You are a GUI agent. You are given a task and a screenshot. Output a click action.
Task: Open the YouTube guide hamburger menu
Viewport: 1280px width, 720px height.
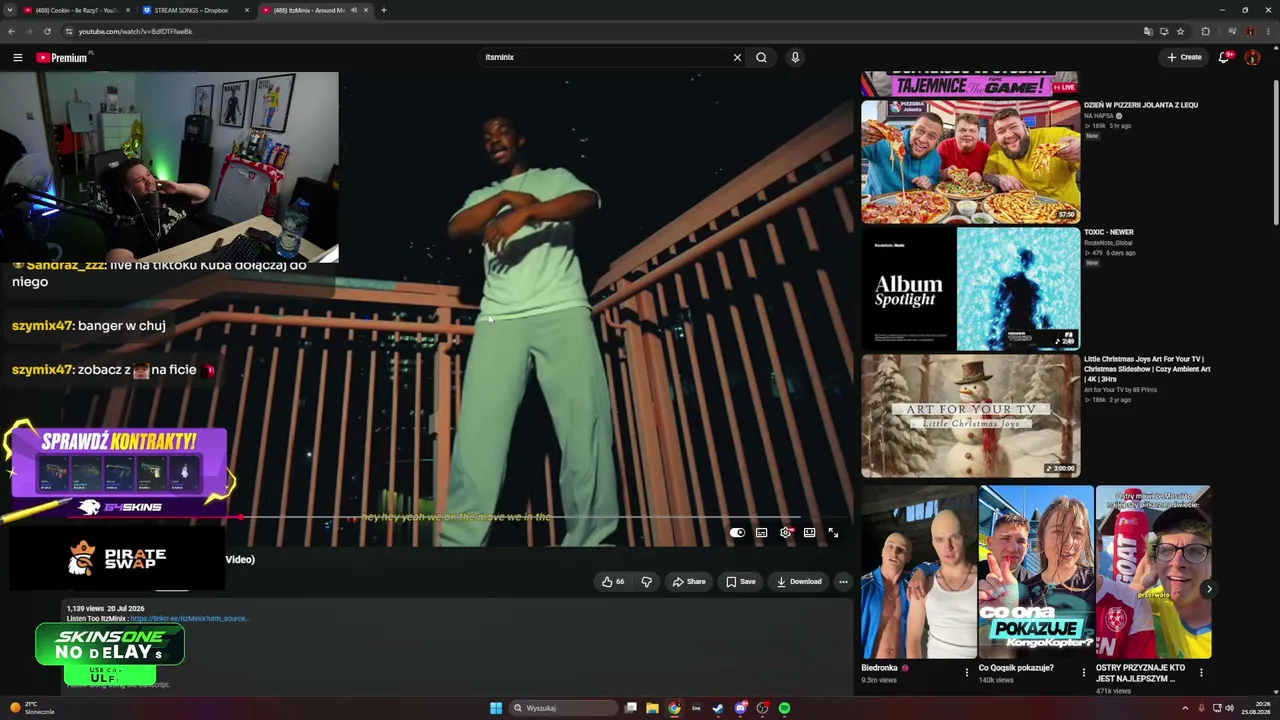[x=17, y=58]
